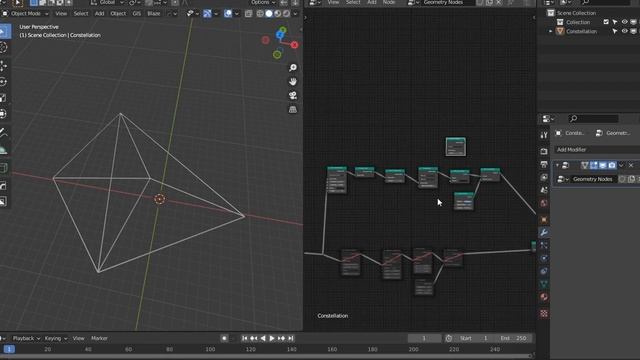Viewport: 640px width, 360px height.
Task: Open the Playback dropdown in timeline
Action: (x=26, y=338)
